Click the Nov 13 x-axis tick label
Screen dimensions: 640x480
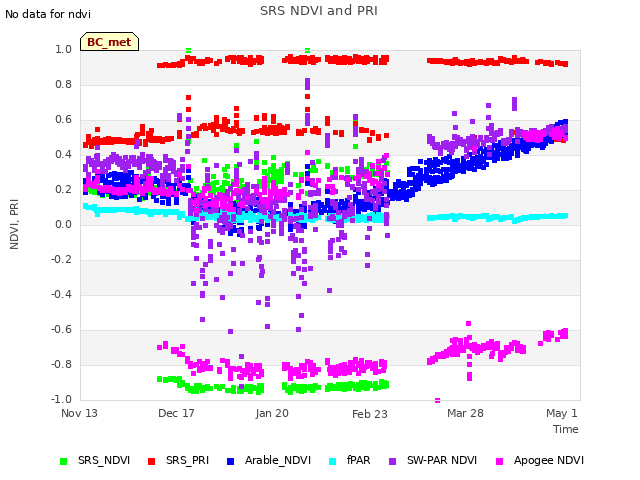pos(79,413)
